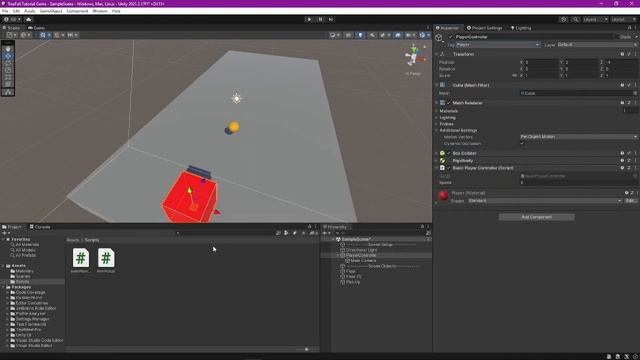
Task: Select the second script asset in Scripts
Action: coord(106,260)
